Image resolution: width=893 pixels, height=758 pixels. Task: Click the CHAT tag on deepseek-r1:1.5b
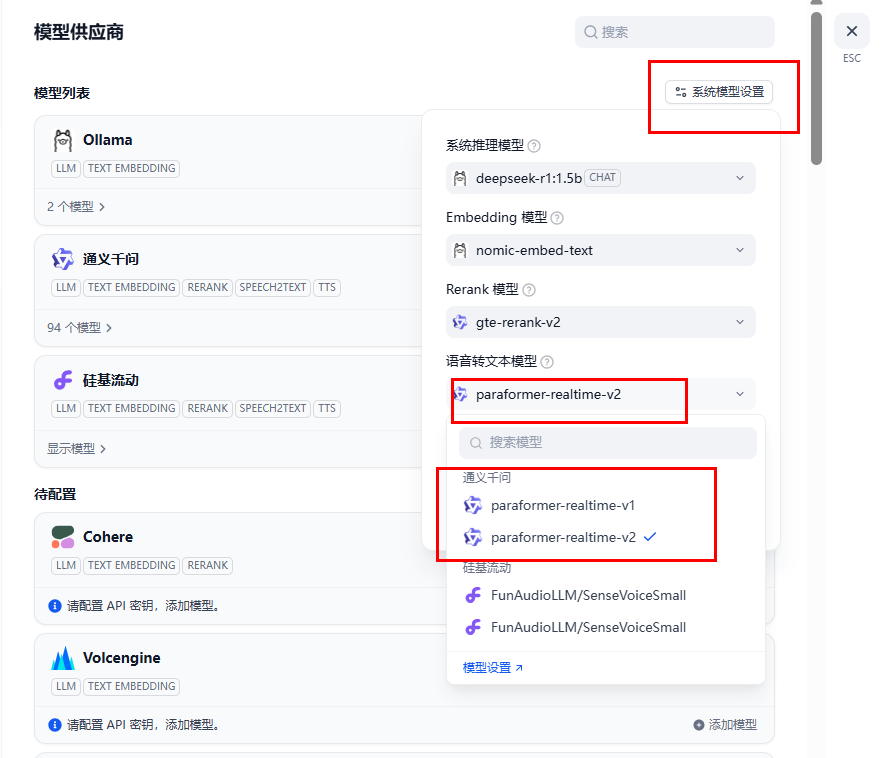(602, 178)
